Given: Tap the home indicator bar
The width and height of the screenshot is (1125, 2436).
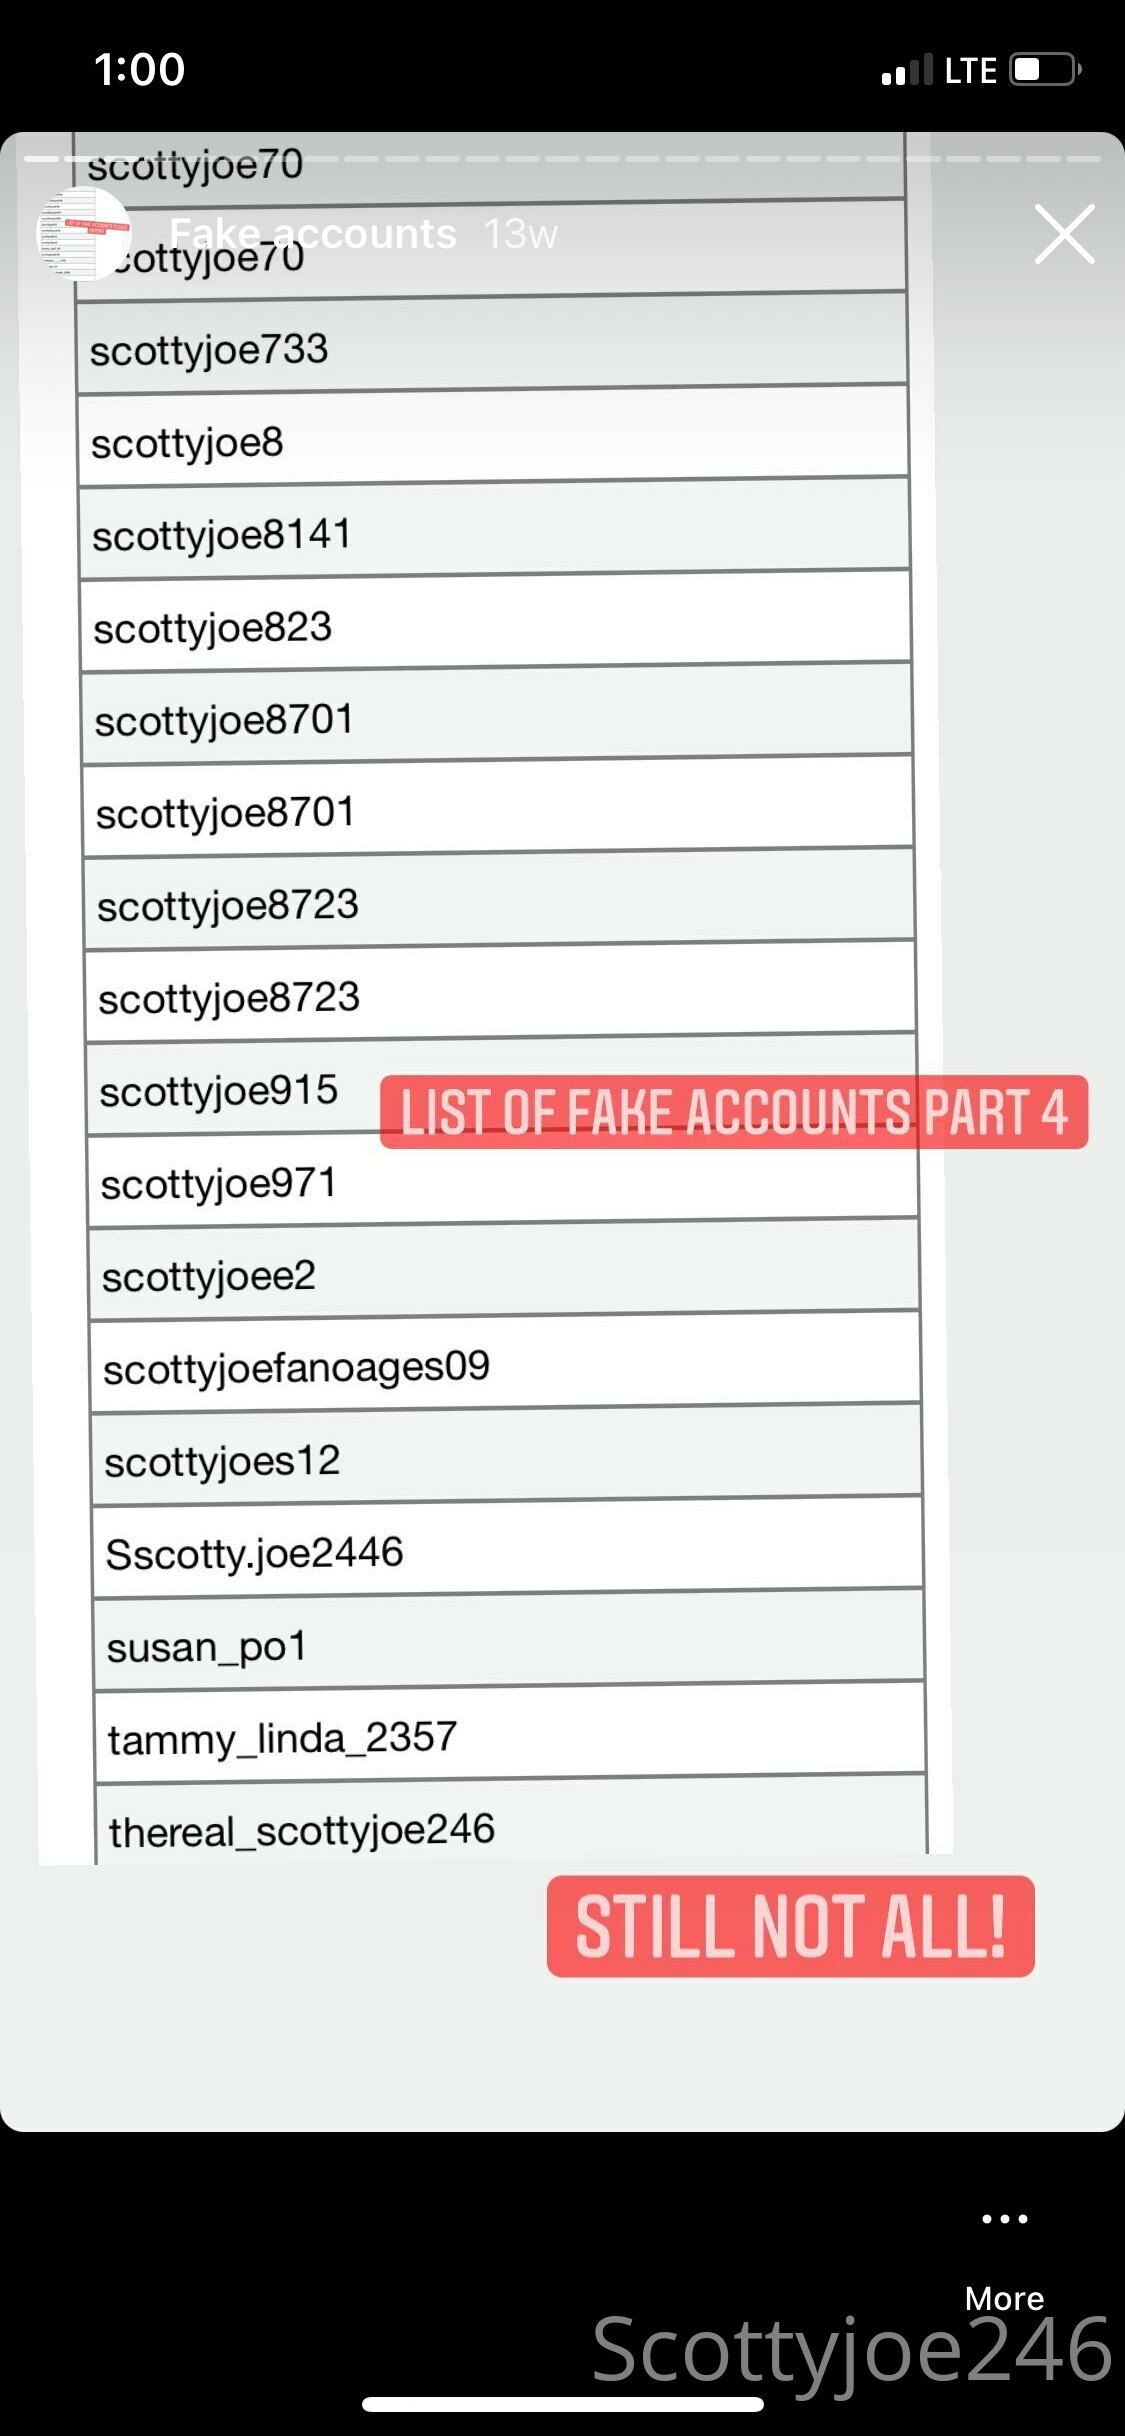Looking at the screenshot, I should pyautogui.click(x=563, y=2404).
